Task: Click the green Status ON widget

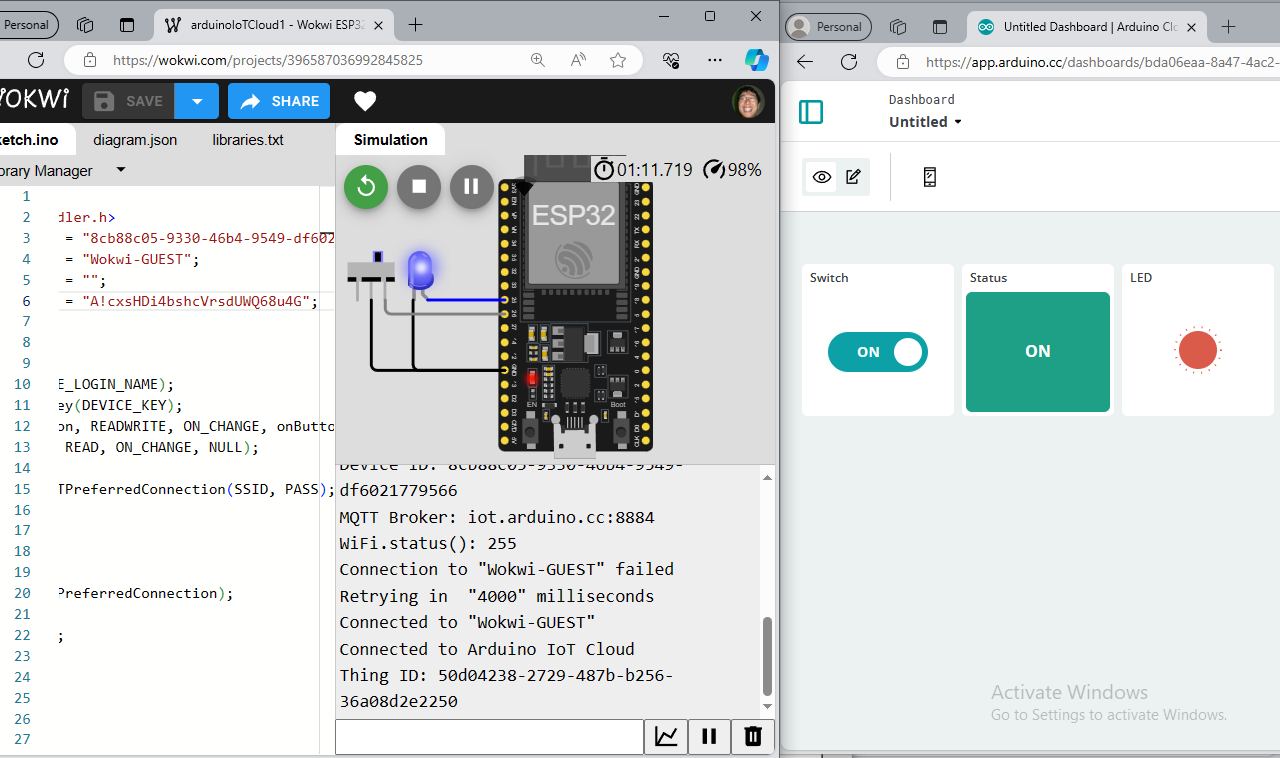Action: [1037, 351]
